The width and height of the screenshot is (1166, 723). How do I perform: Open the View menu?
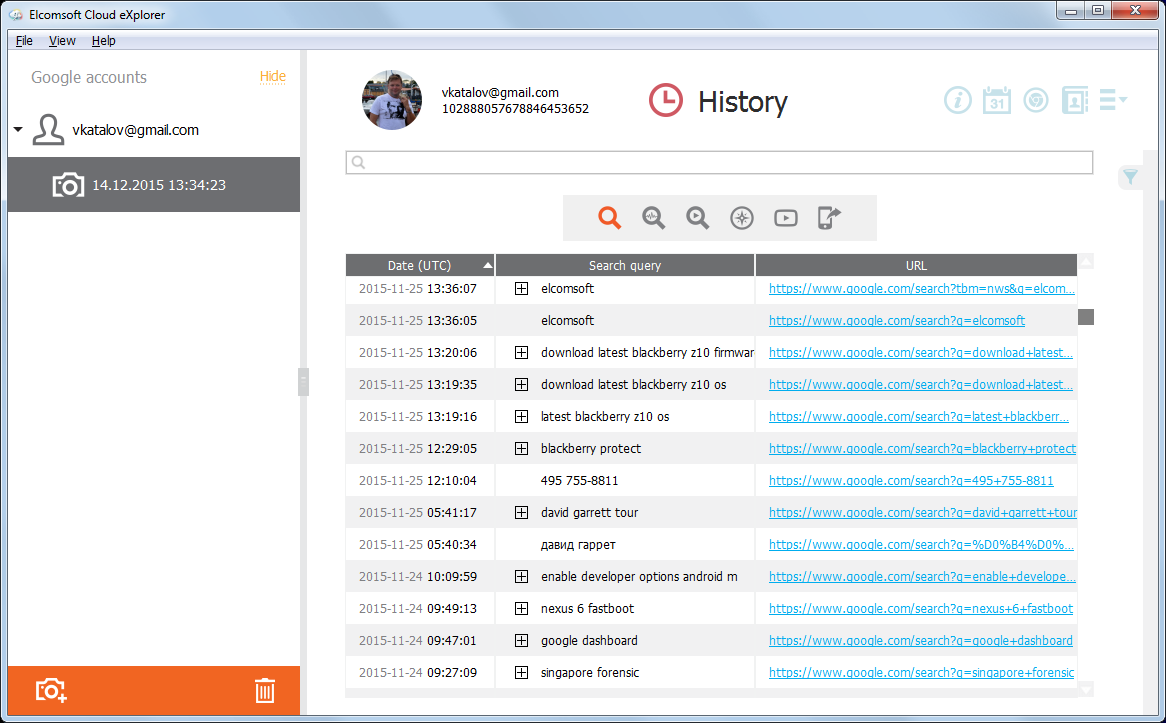point(61,40)
